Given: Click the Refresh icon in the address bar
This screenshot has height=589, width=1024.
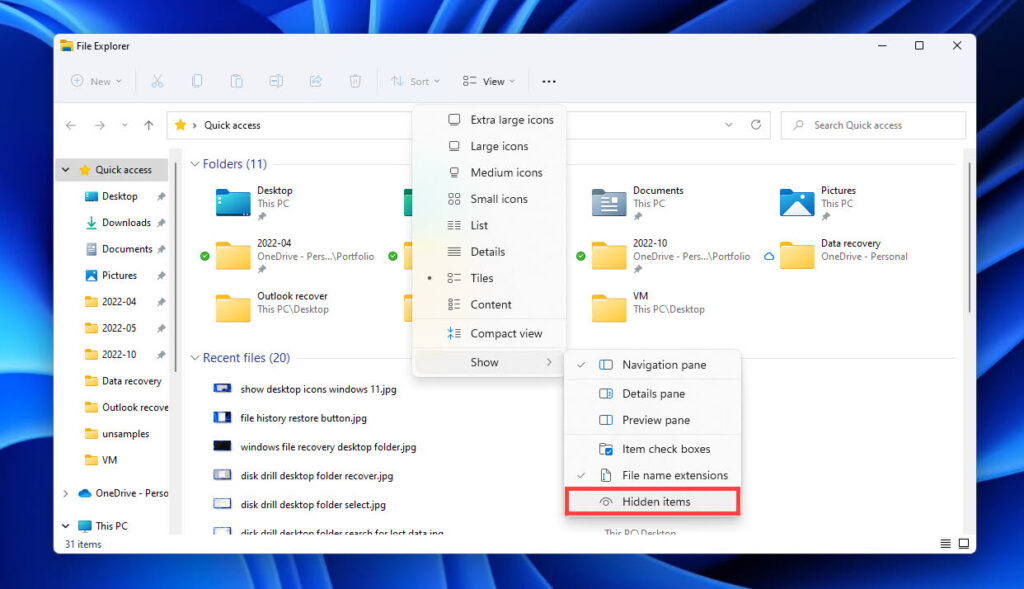Looking at the screenshot, I should [x=757, y=125].
